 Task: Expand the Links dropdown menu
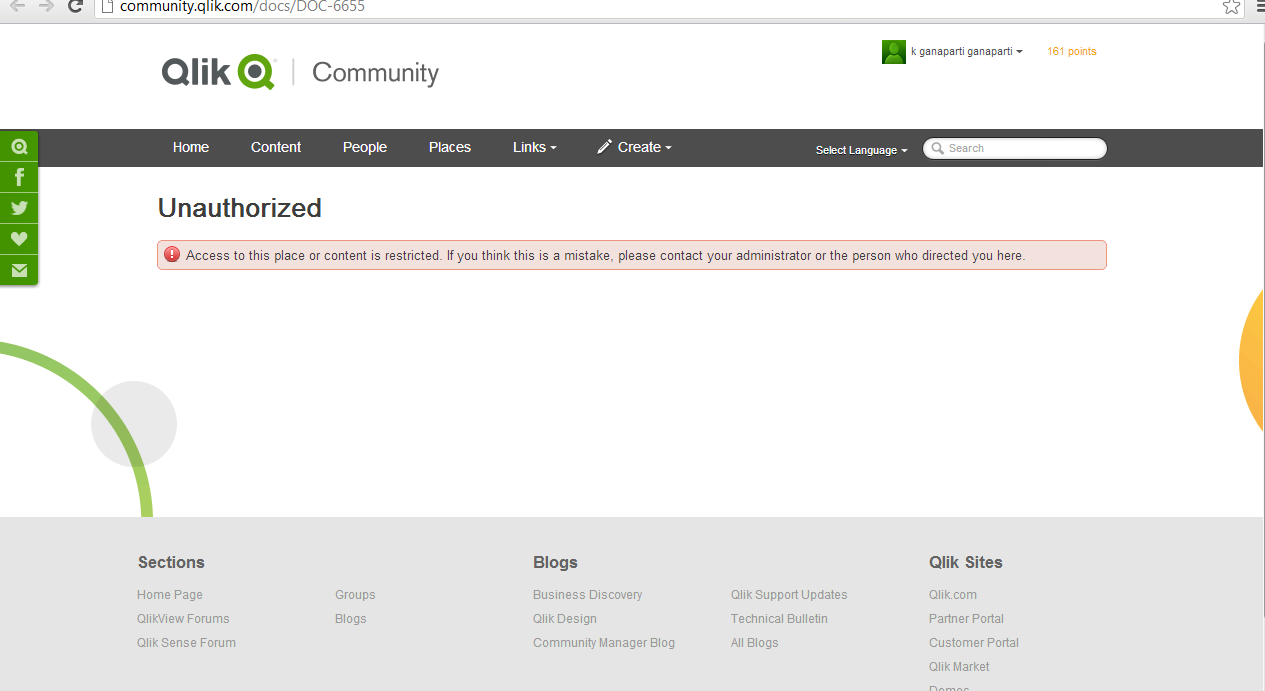tap(535, 147)
